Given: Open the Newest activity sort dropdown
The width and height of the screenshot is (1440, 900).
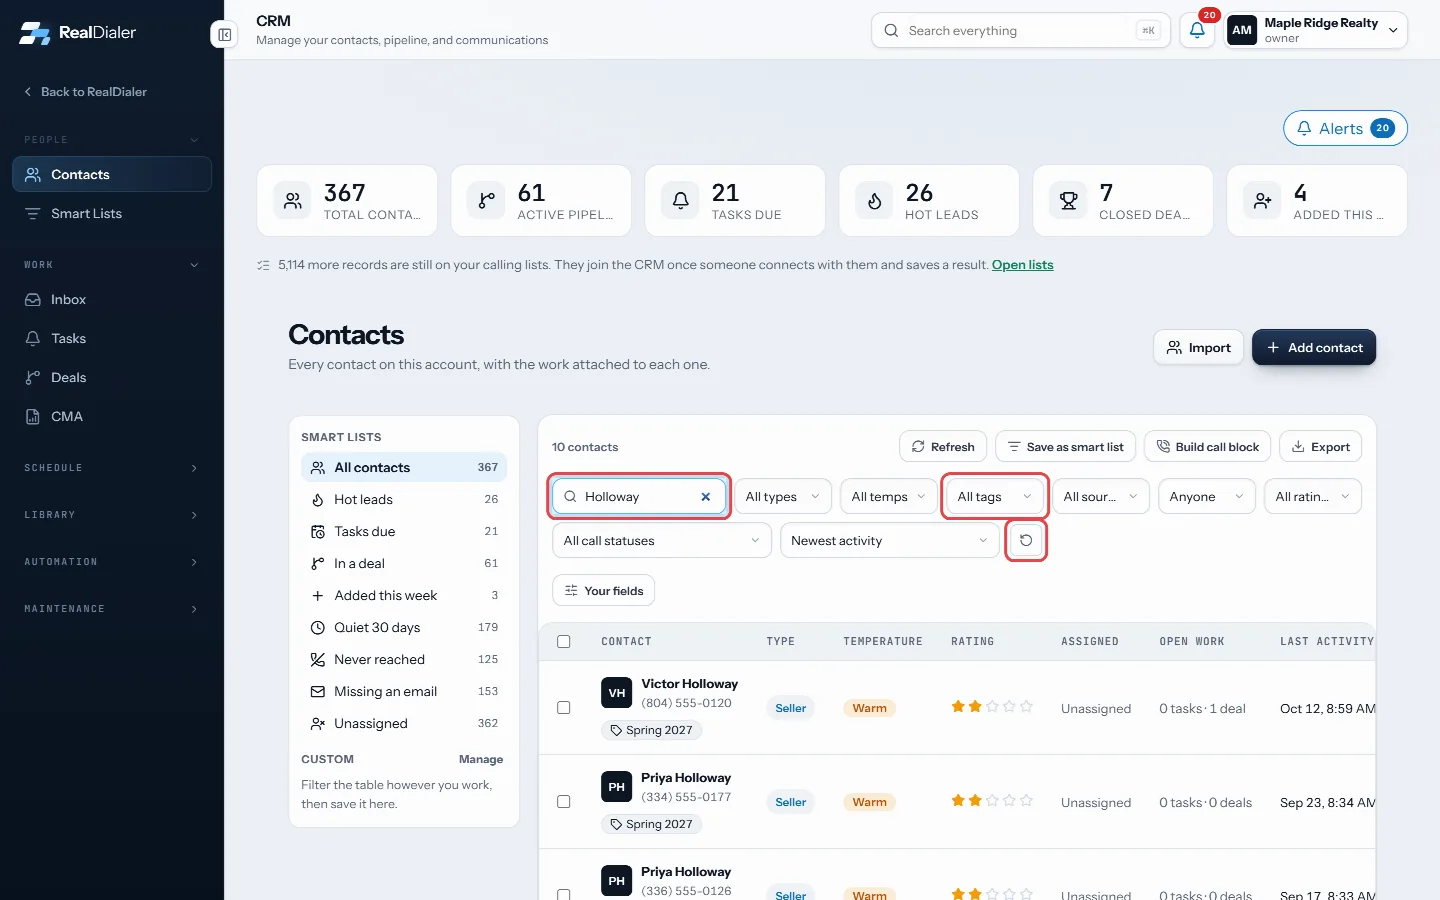Looking at the screenshot, I should tap(890, 541).
